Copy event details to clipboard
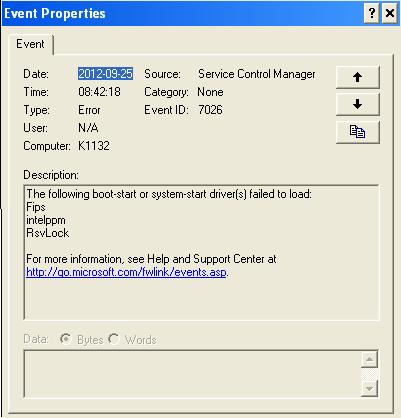This screenshot has width=401, height=418. pyautogui.click(x=357, y=132)
